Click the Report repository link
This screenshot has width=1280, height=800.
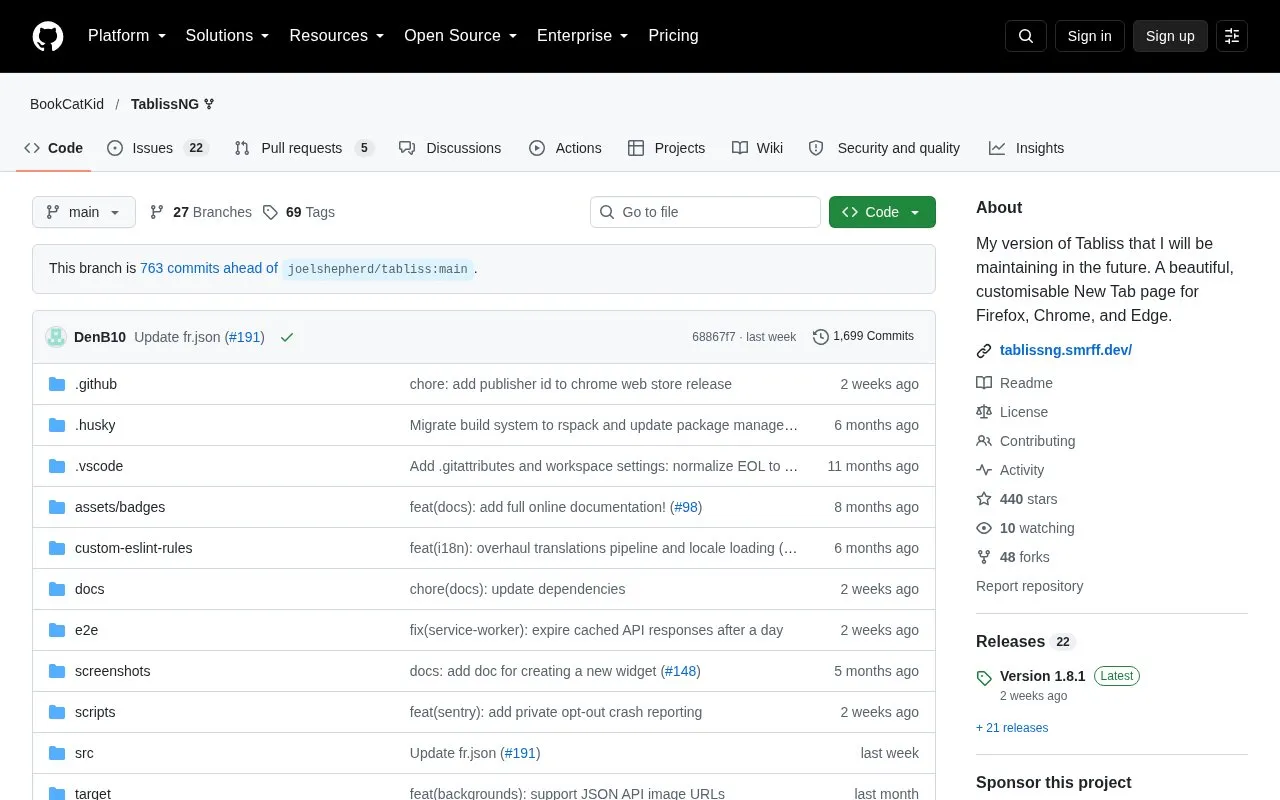click(x=1029, y=586)
